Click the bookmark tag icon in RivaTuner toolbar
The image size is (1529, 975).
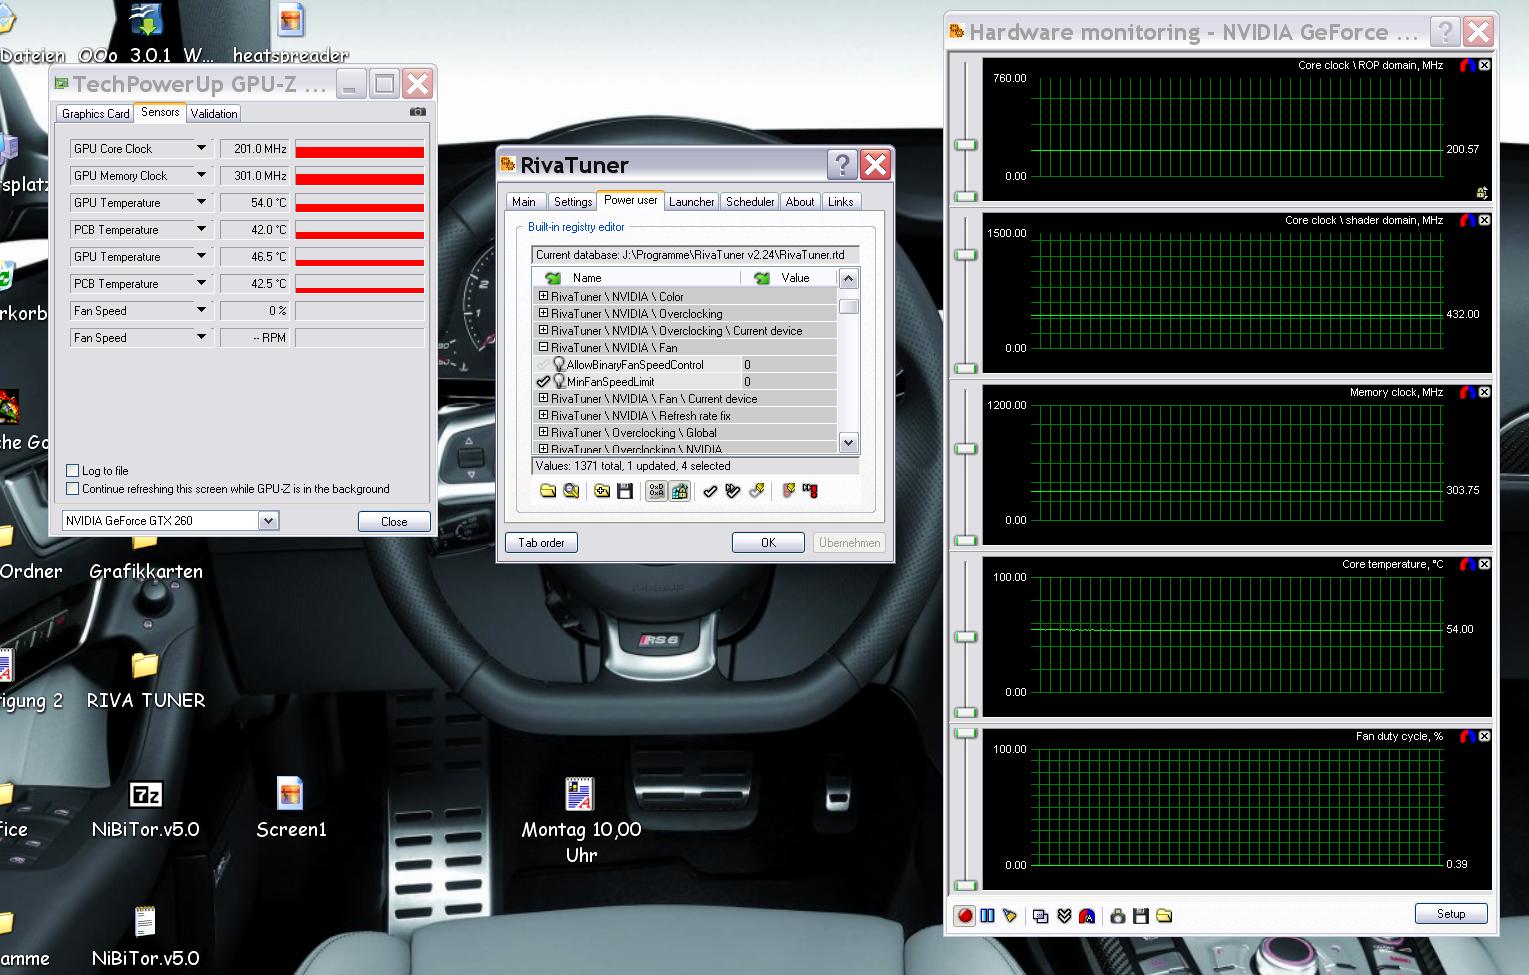click(x=788, y=491)
